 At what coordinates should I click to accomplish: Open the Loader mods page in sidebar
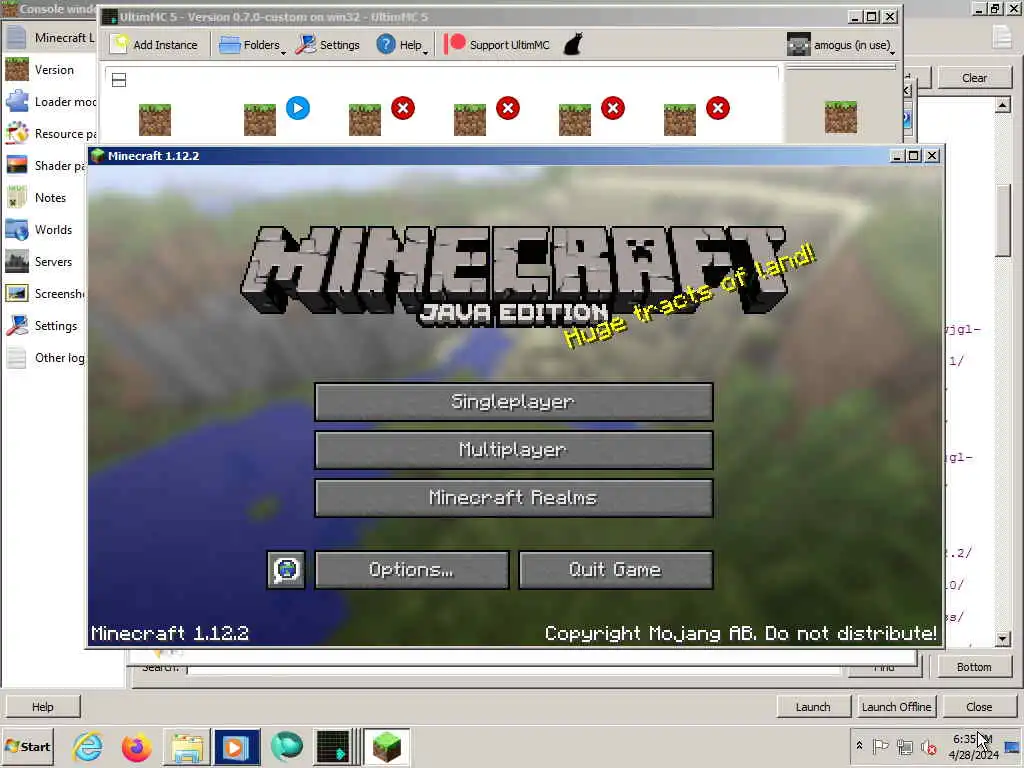[x=49, y=102]
